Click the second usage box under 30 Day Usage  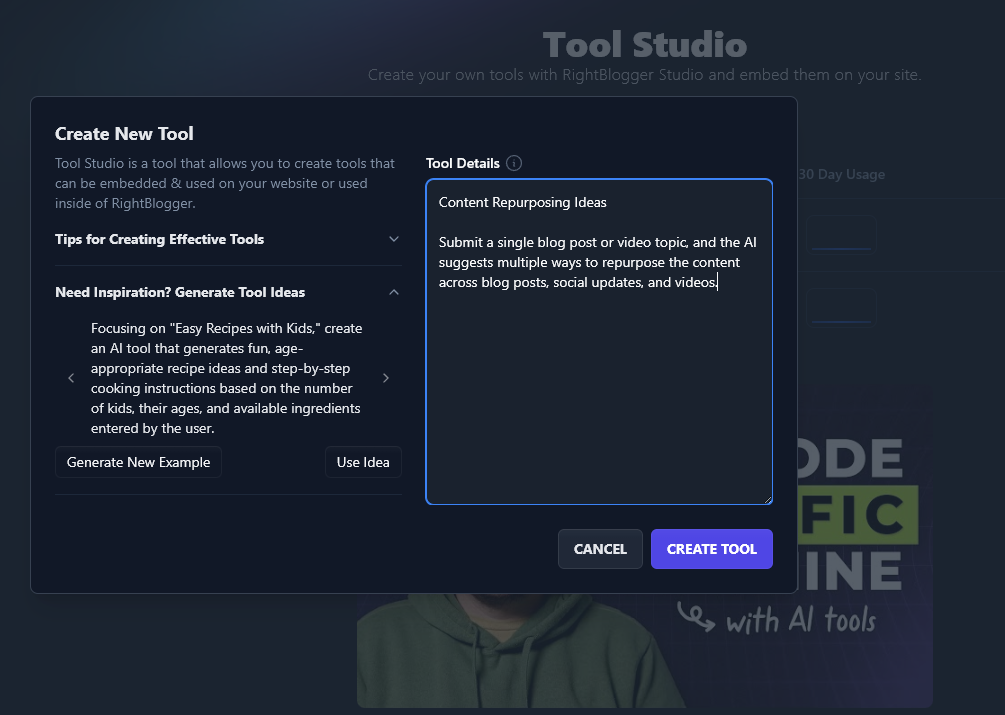point(841,306)
